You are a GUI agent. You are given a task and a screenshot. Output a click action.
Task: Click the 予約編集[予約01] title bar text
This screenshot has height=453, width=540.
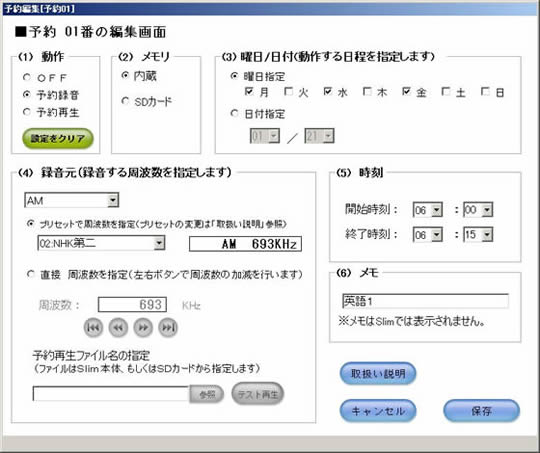39,8
